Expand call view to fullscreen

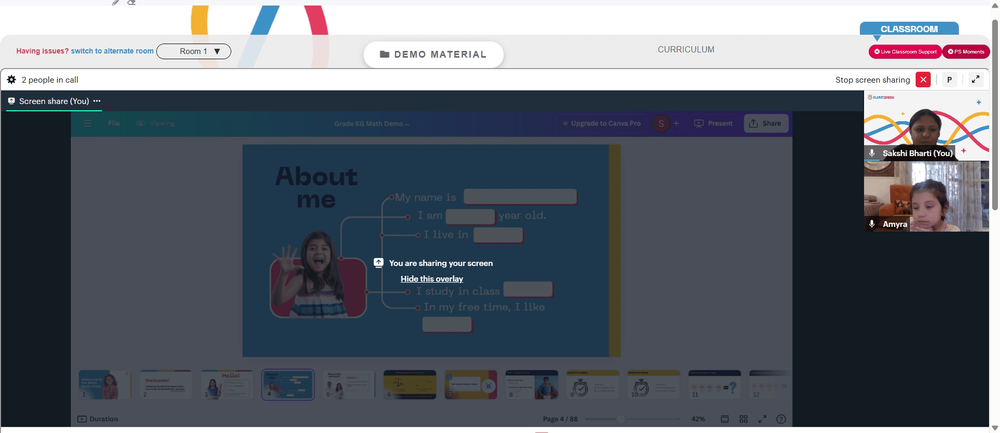975,80
